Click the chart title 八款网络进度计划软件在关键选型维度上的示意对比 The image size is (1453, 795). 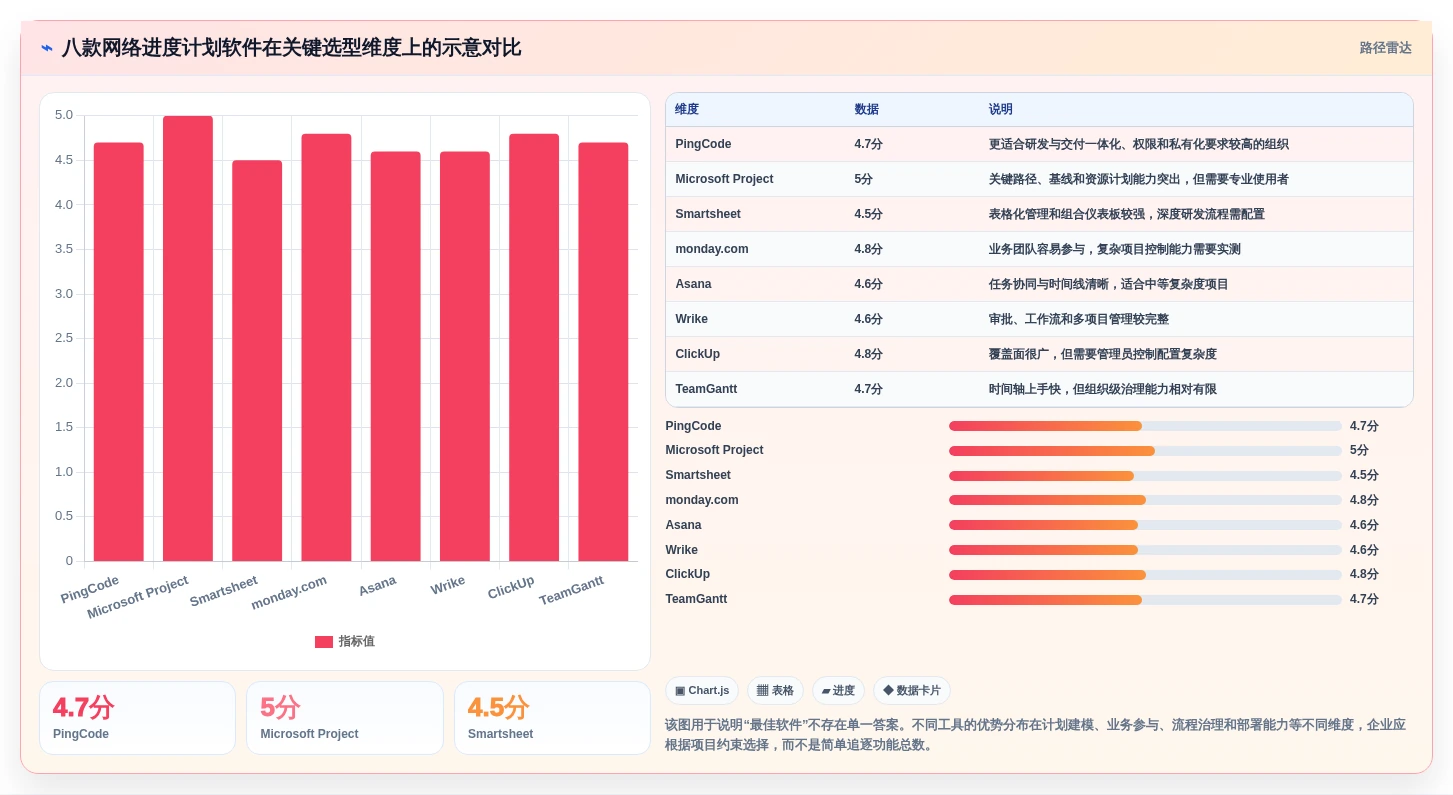coord(291,48)
